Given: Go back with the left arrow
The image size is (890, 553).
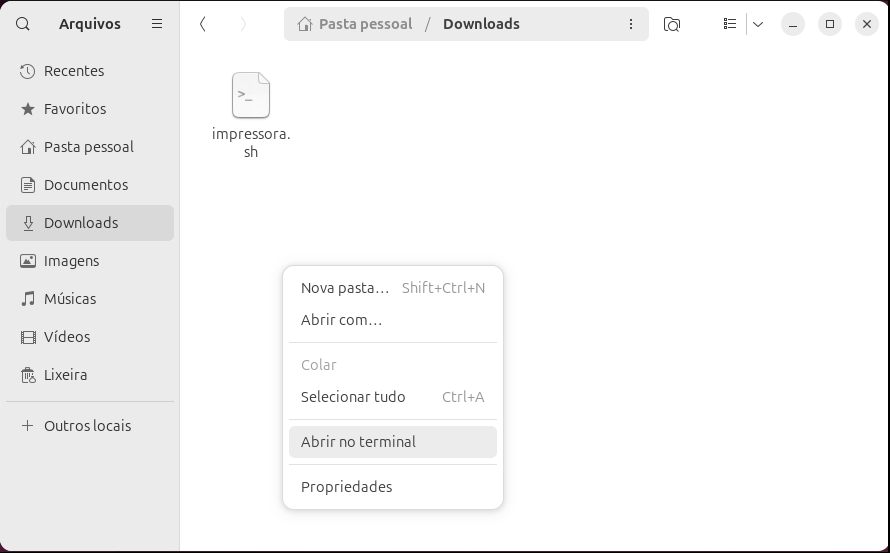Looking at the screenshot, I should (203, 24).
